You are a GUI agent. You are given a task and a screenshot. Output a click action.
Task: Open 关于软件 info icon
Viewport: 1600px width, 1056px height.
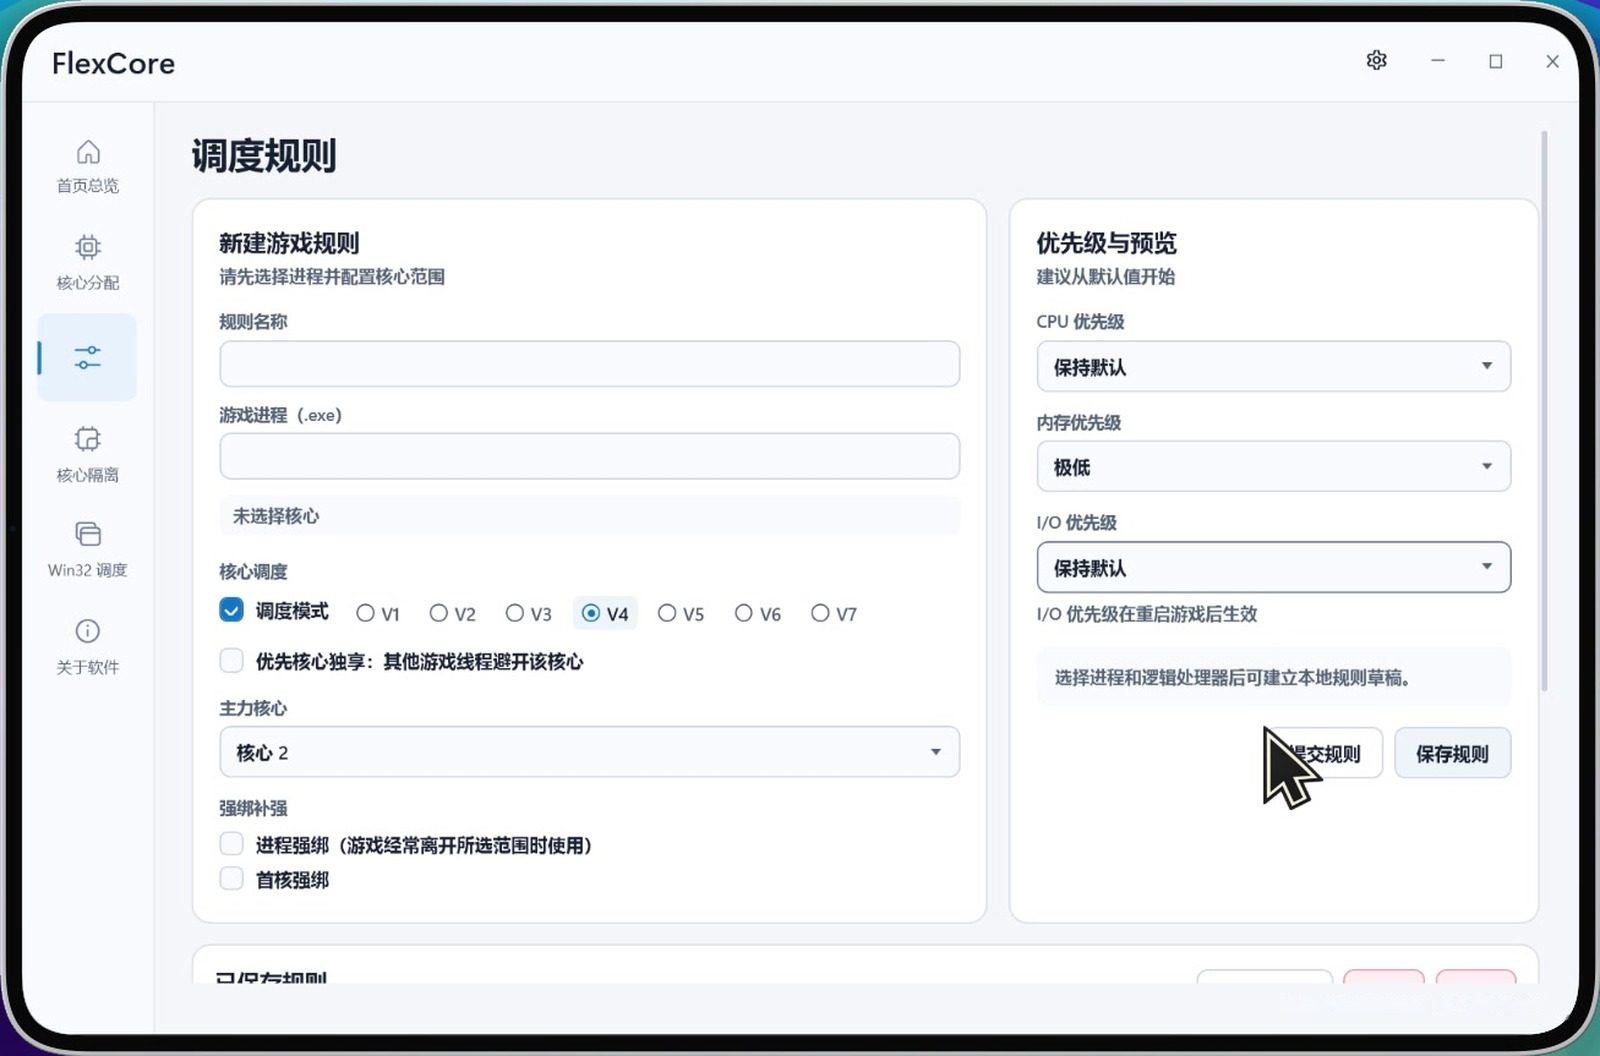pos(88,631)
